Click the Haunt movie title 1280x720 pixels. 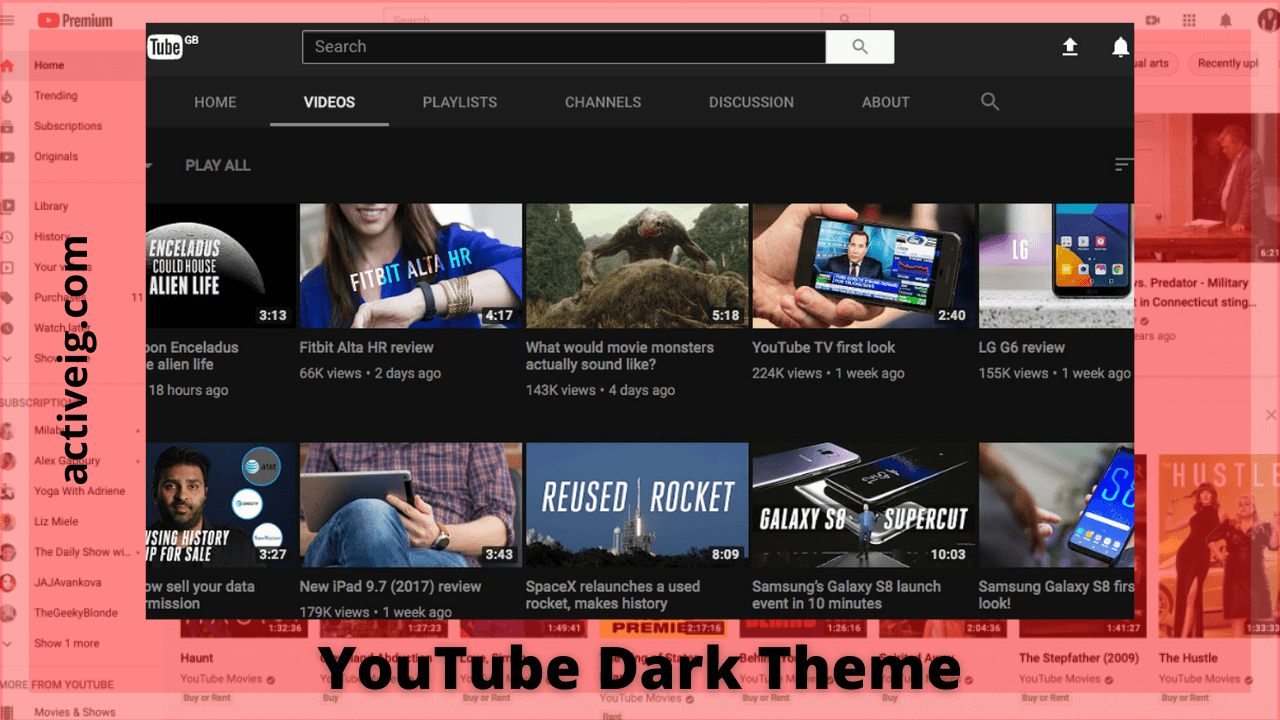[197, 658]
